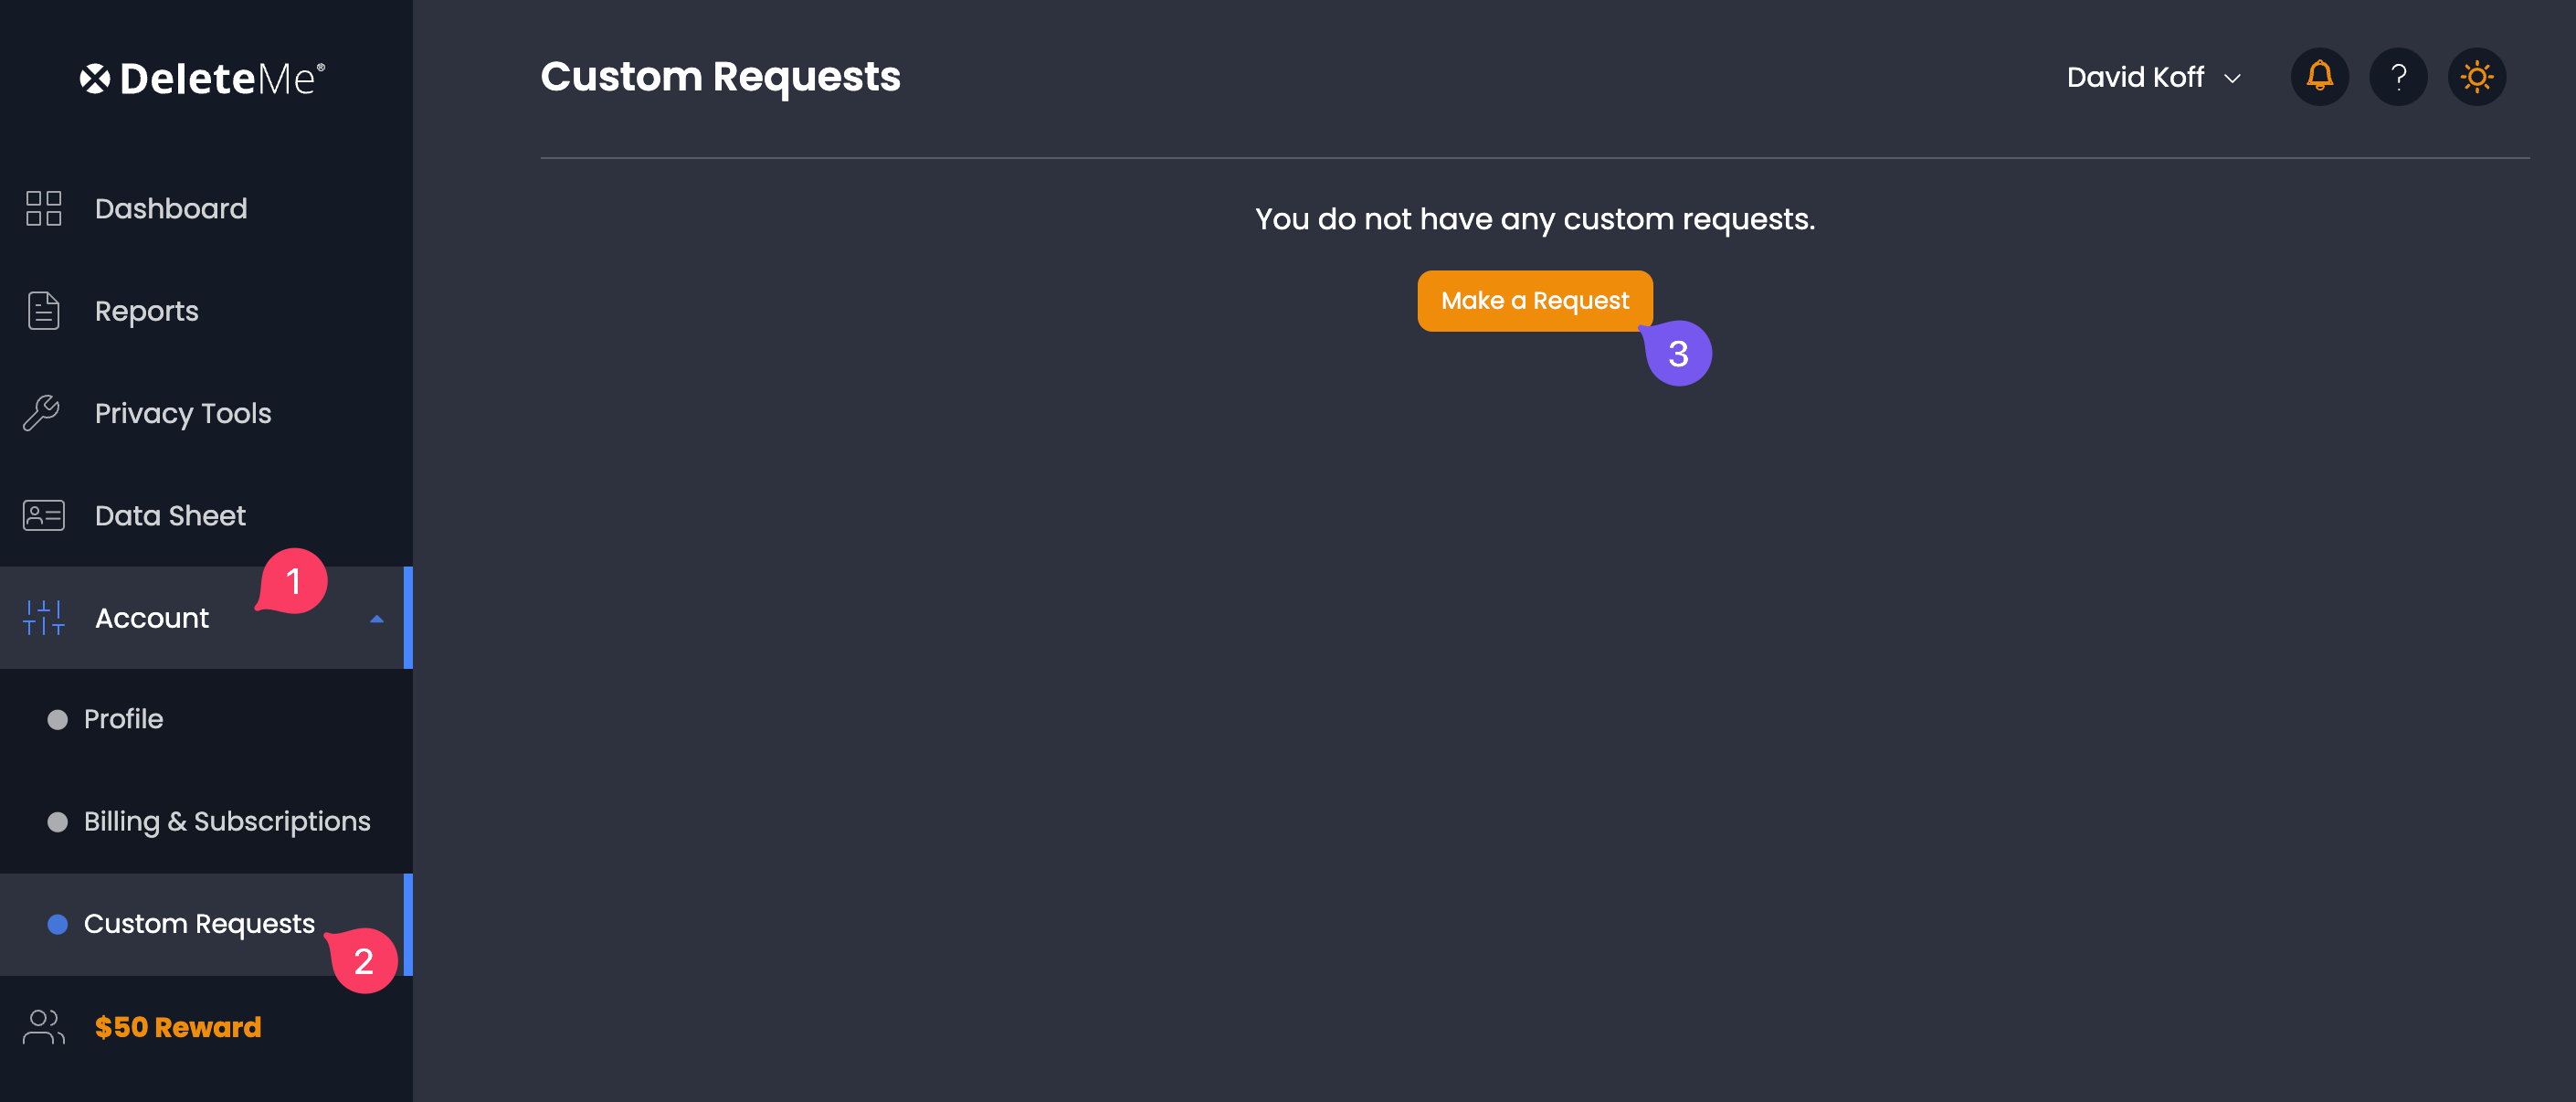Click the help question mark icon

2398,76
